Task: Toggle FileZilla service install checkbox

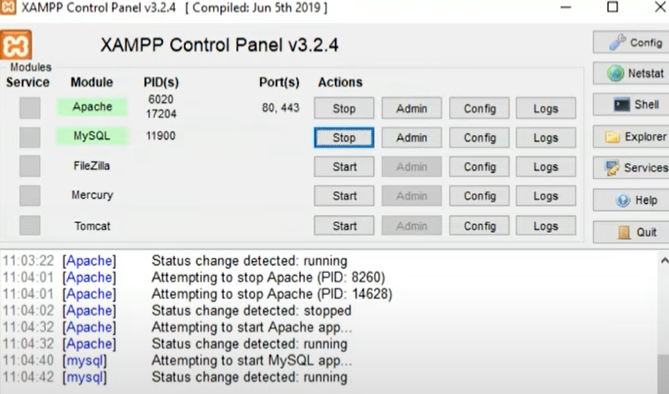Action: [30, 166]
